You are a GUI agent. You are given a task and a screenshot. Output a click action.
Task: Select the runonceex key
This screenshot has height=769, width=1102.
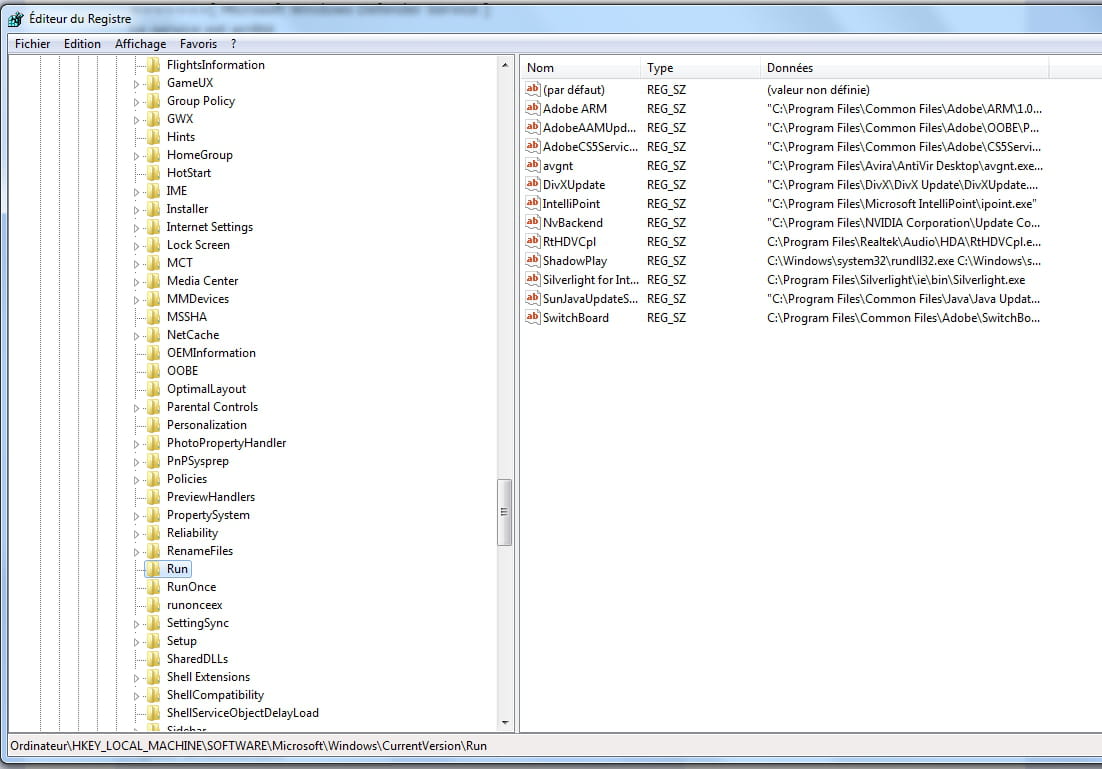pyautogui.click(x=194, y=605)
